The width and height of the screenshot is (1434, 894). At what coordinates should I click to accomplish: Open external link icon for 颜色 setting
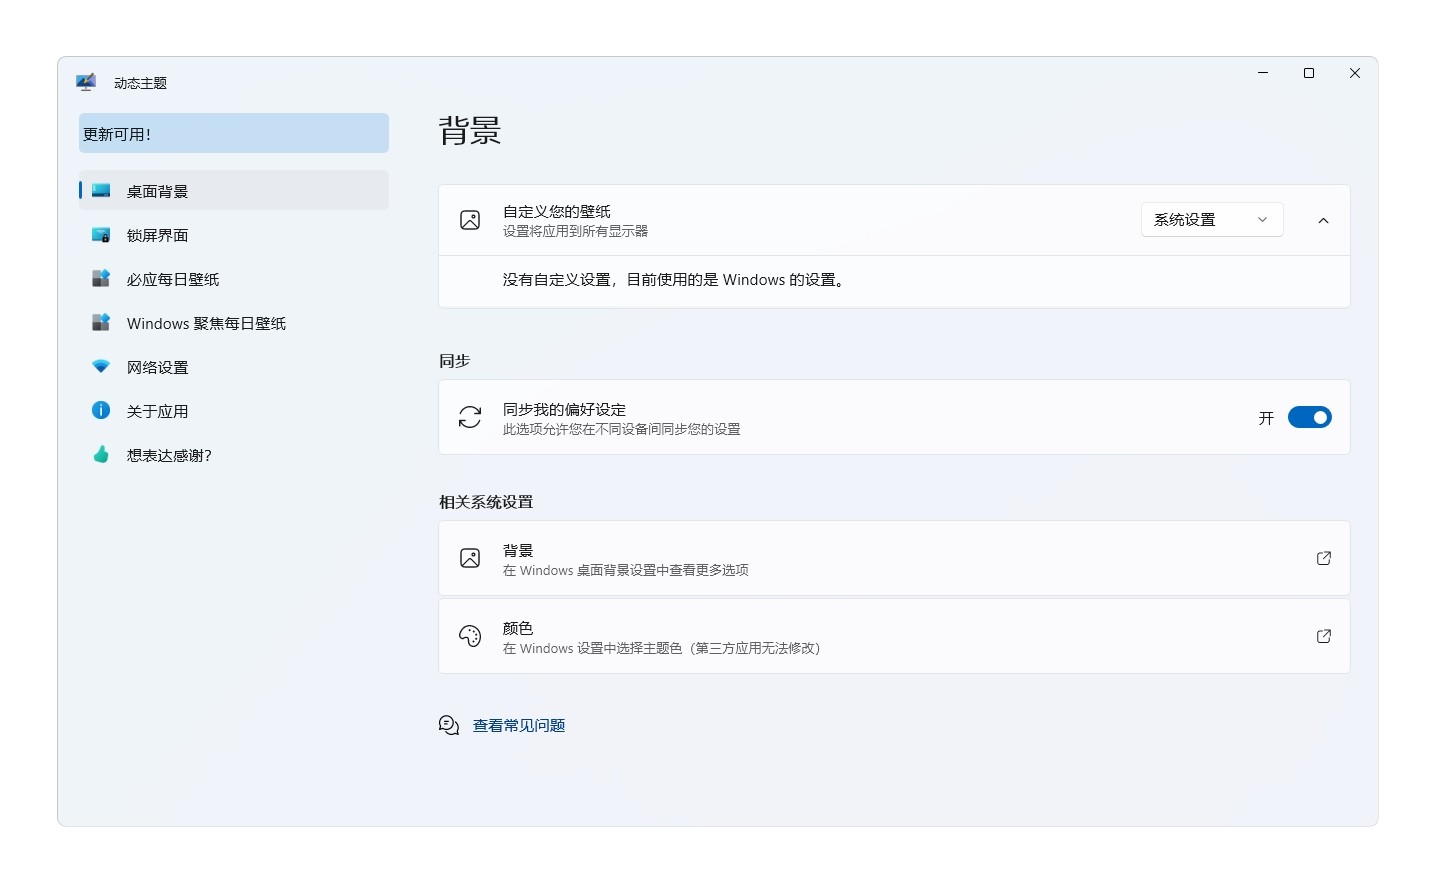point(1324,636)
